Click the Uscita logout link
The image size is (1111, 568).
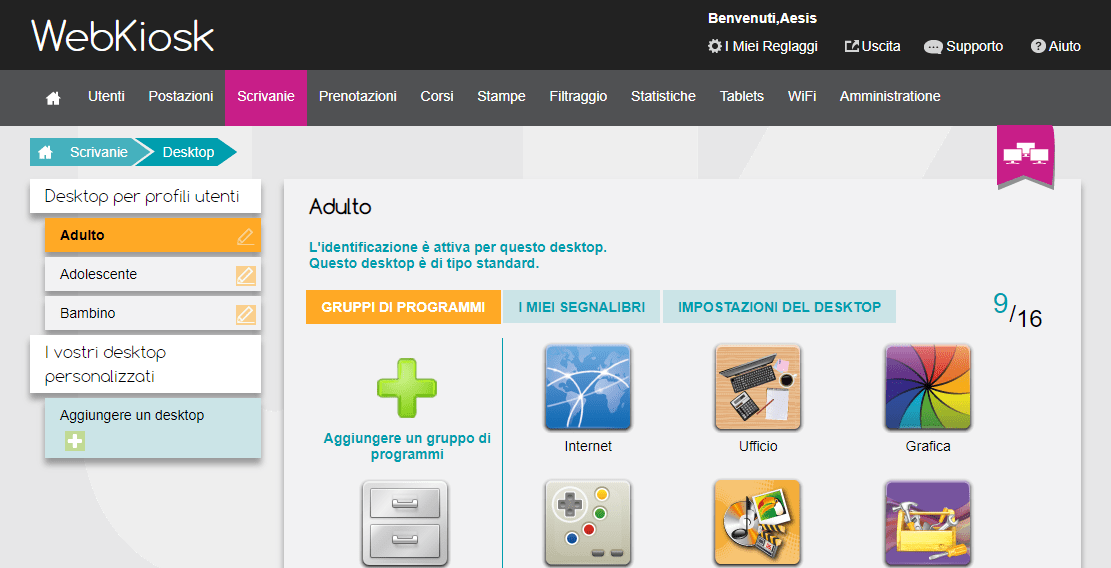(x=881, y=46)
